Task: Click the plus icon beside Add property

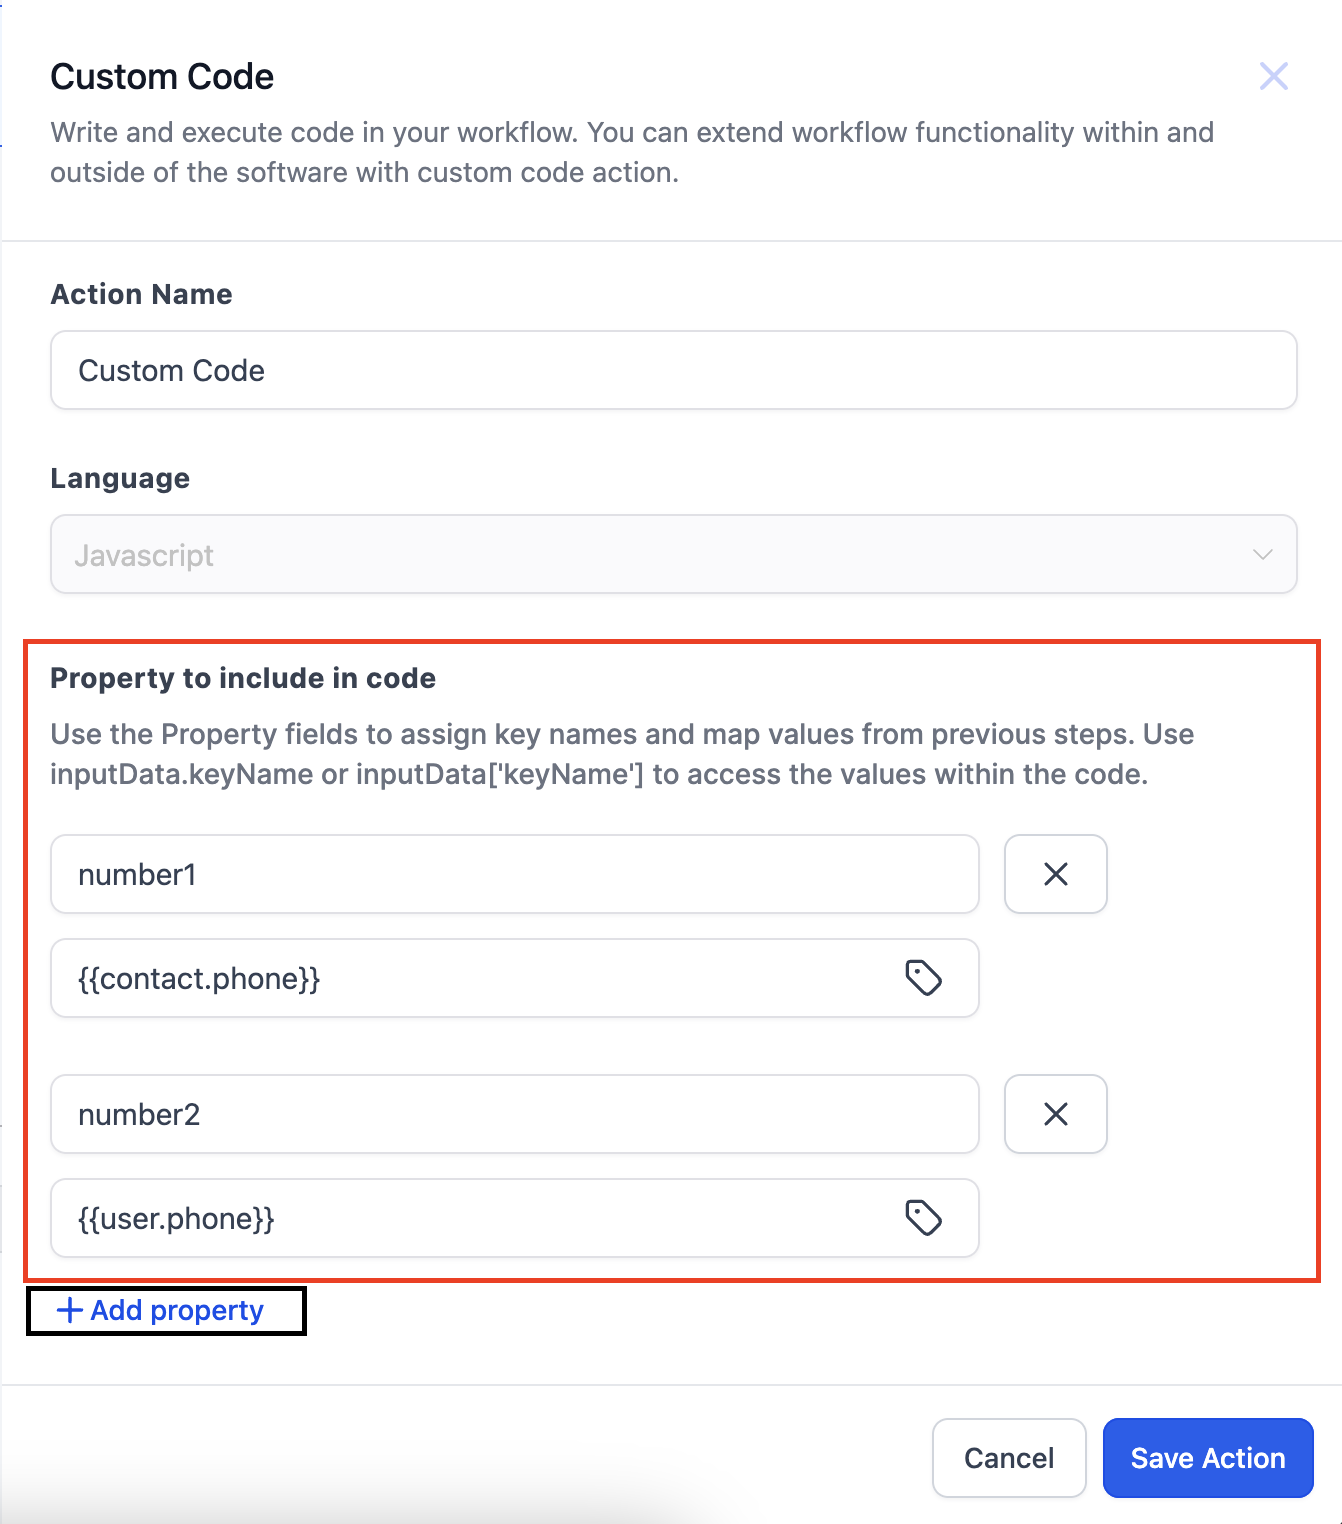Action: click(x=69, y=1310)
